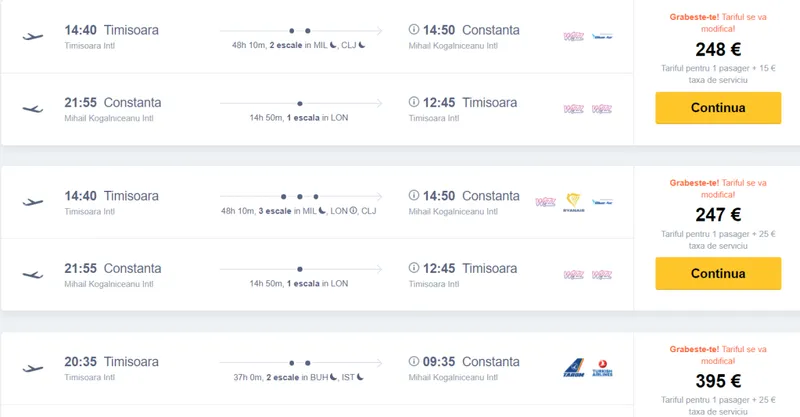
Task: Click the info icon next to LON stopover
Action: 353,210
